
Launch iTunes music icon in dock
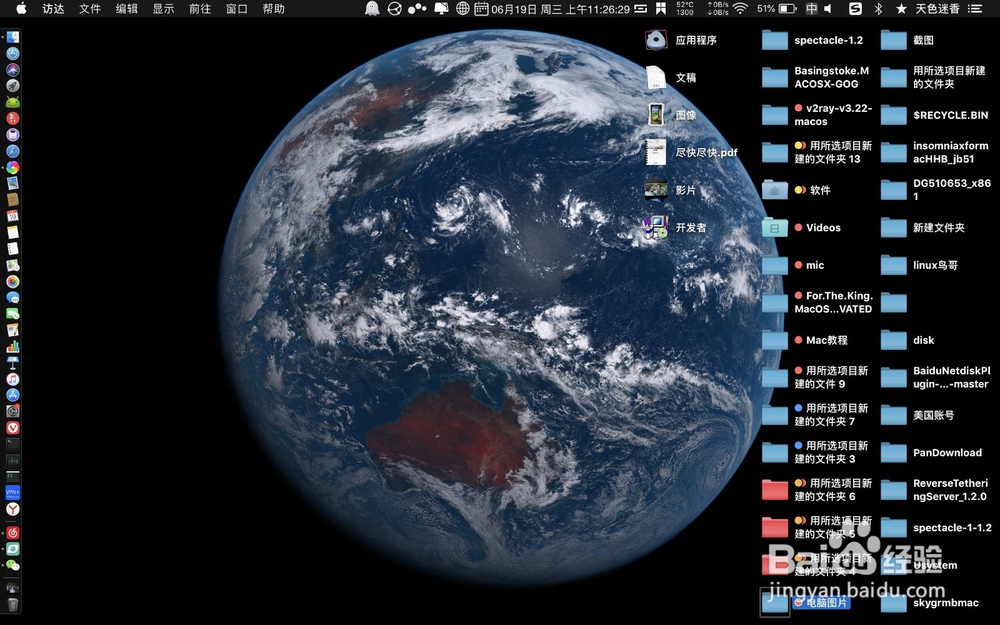13,379
